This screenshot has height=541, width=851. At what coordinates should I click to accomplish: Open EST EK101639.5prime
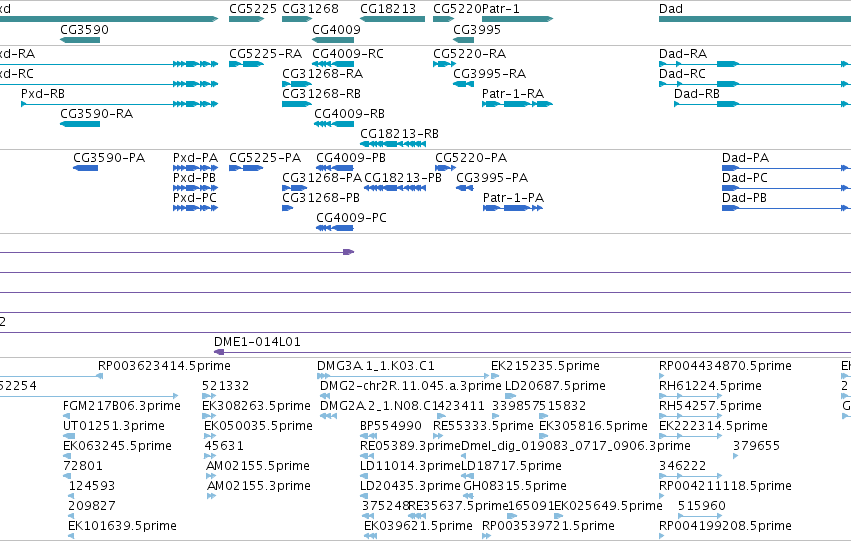(x=71, y=536)
